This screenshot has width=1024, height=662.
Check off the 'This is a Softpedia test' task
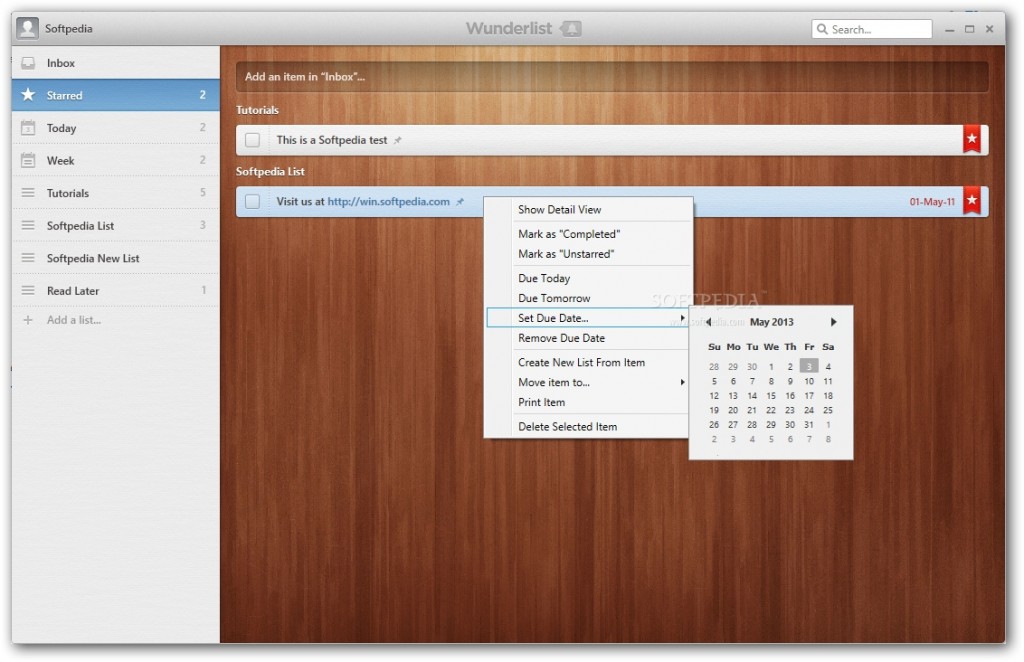click(252, 140)
